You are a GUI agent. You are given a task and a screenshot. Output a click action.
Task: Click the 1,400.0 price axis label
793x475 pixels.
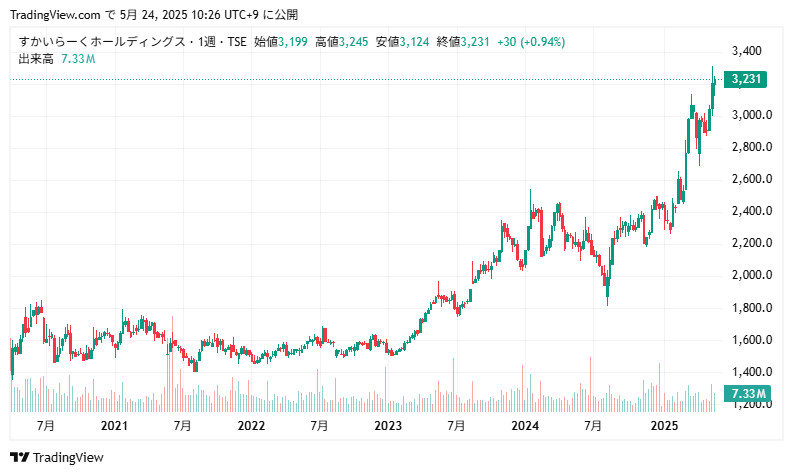pos(752,372)
